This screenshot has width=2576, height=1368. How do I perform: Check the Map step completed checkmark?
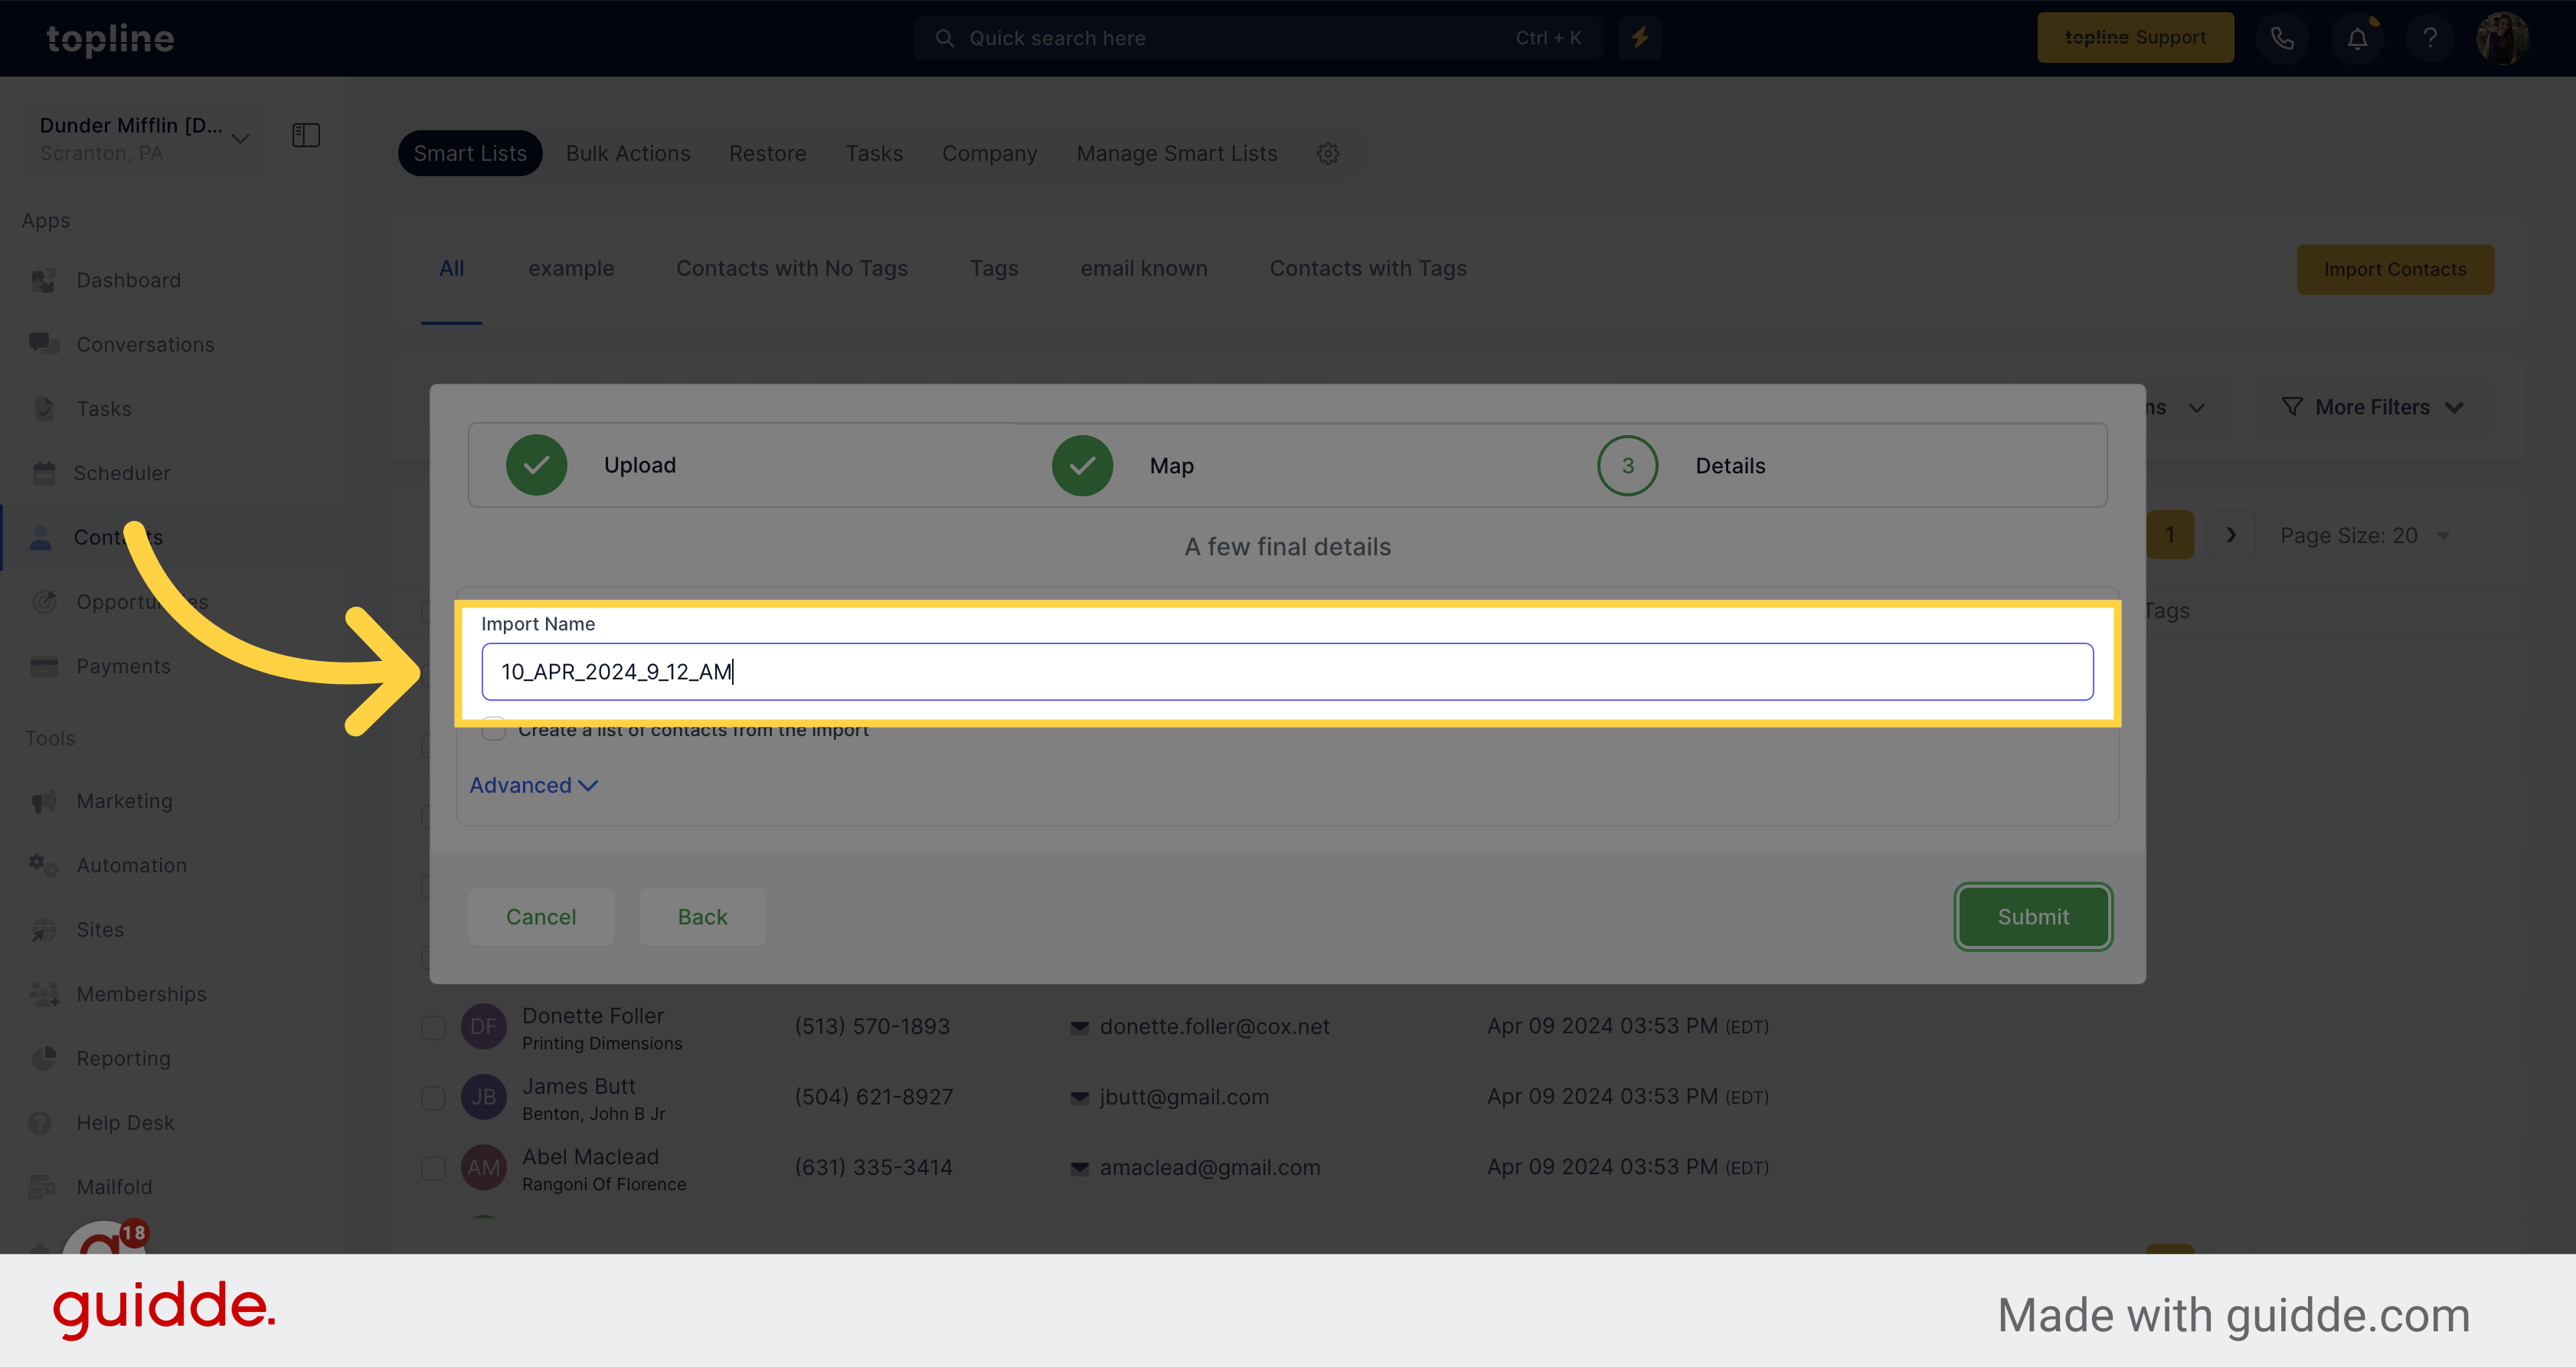click(x=1084, y=465)
